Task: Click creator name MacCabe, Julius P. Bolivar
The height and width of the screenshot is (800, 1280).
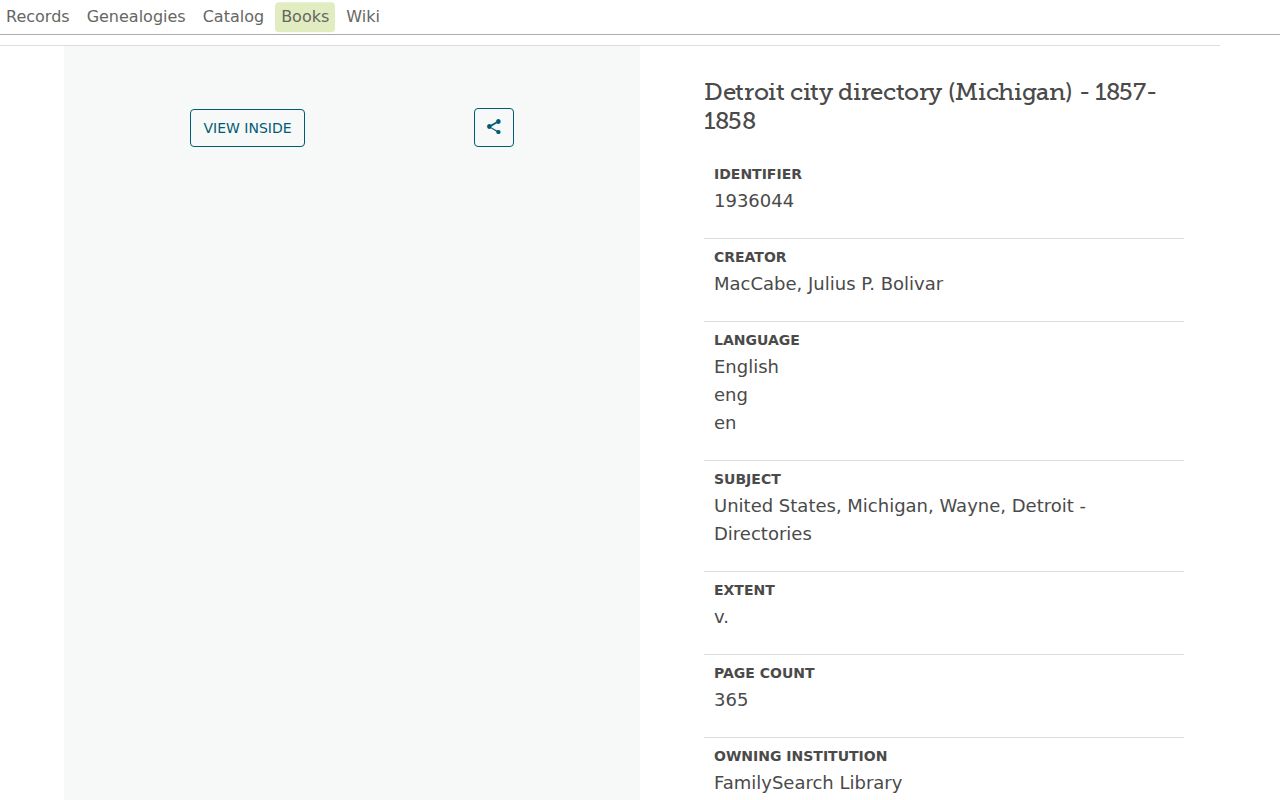Action: point(828,284)
